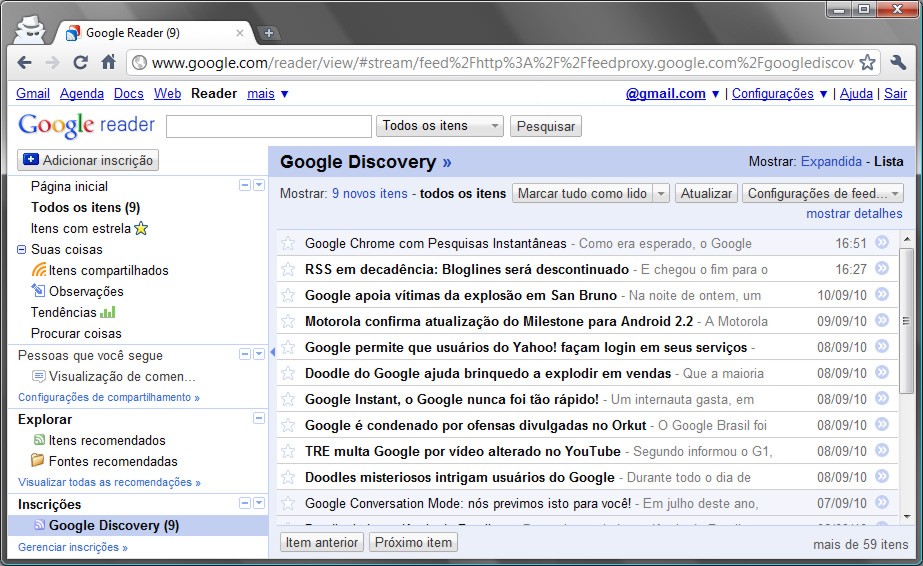Open Tendências chart icon
The height and width of the screenshot is (566, 923).
108,311
